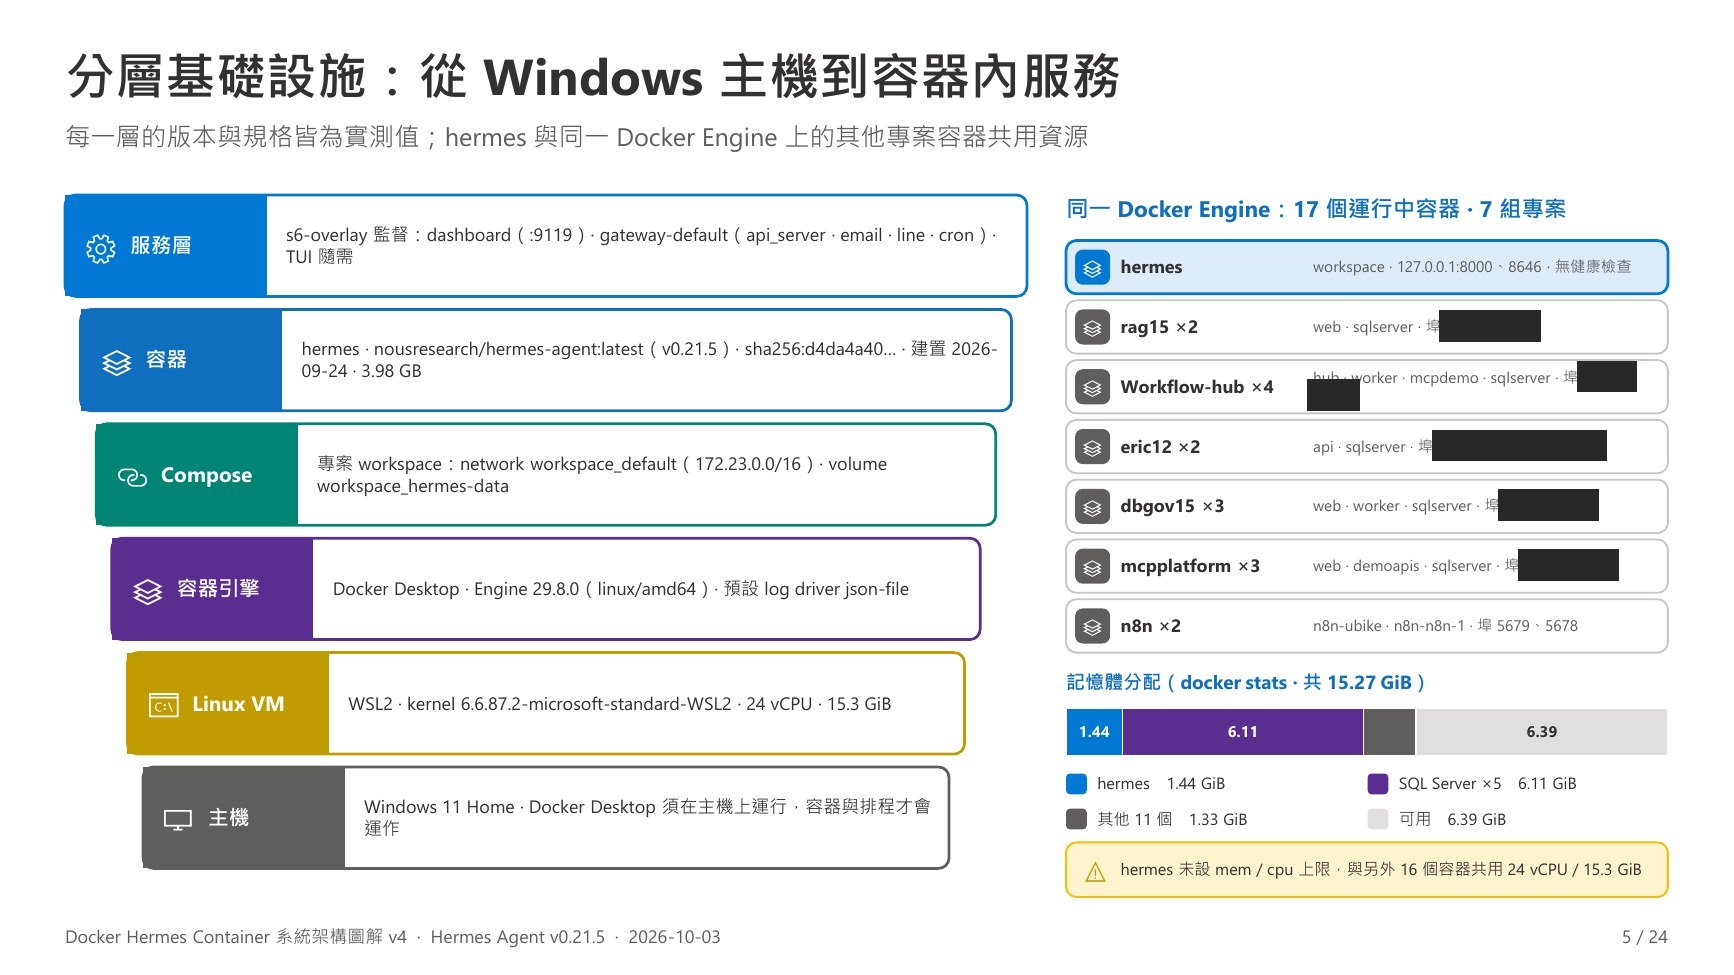Click the stack icon of n8n ×2 row
The height and width of the screenshot is (975, 1734).
pos(1092,627)
